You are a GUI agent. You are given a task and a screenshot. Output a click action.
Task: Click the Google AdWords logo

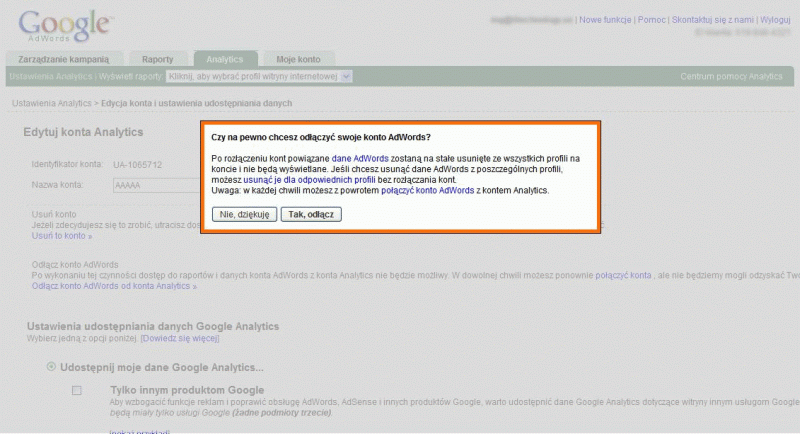[x=65, y=26]
